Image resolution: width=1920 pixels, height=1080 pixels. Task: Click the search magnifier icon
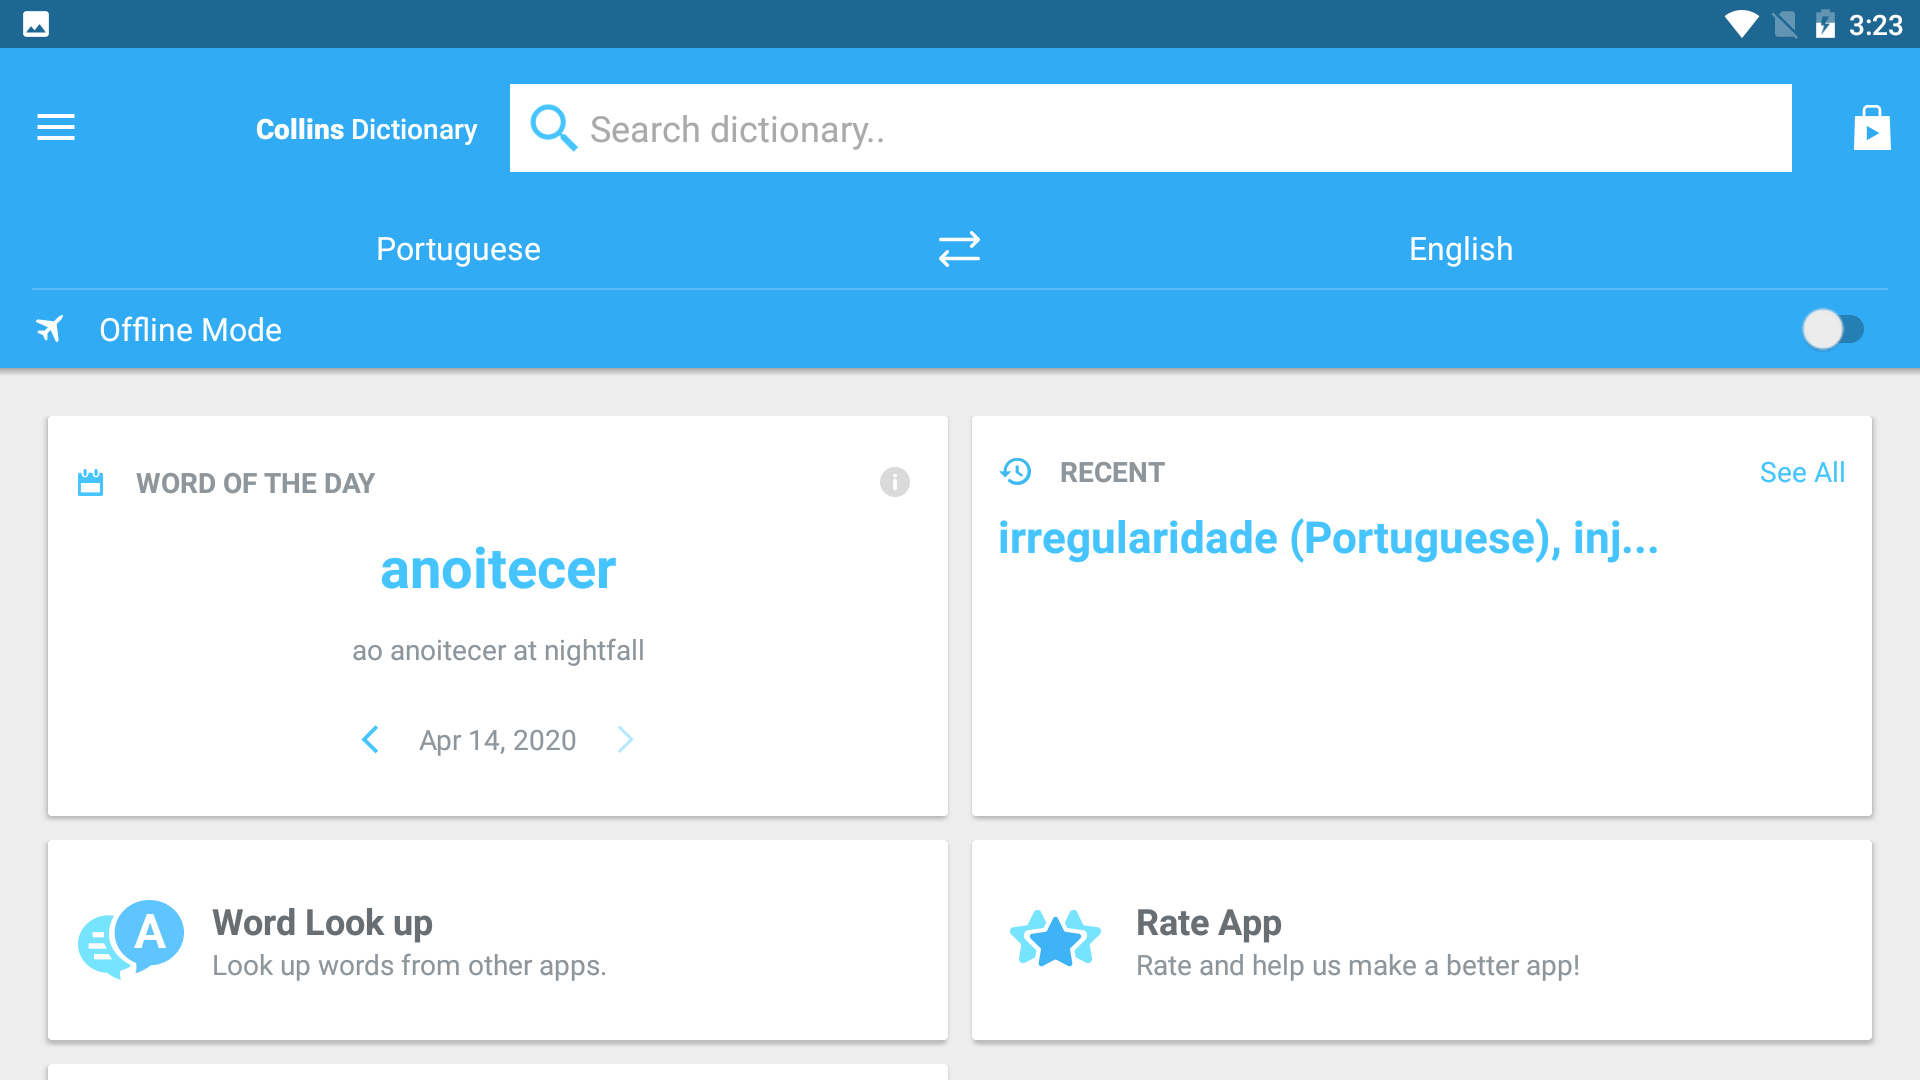click(x=553, y=128)
